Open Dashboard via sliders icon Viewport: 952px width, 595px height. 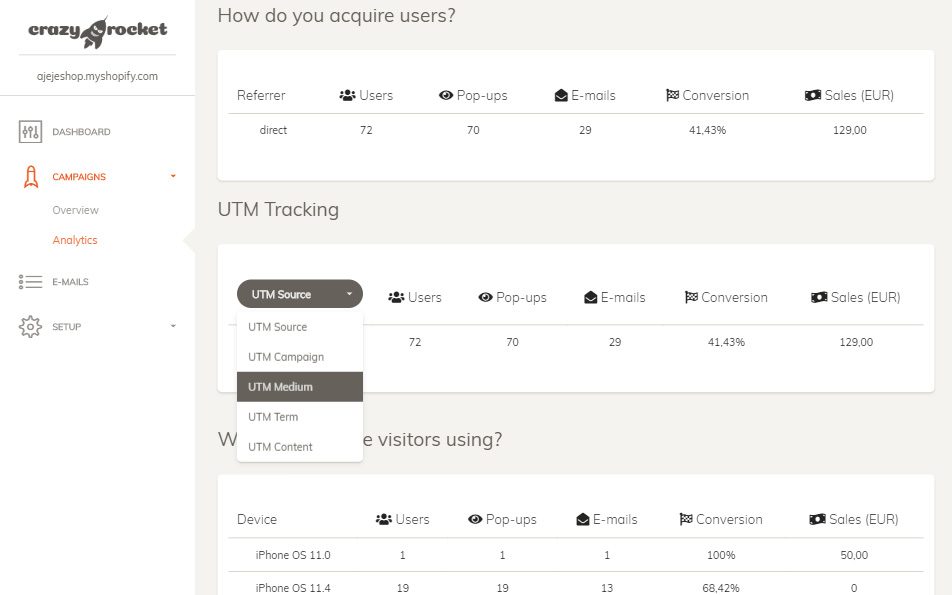30,132
